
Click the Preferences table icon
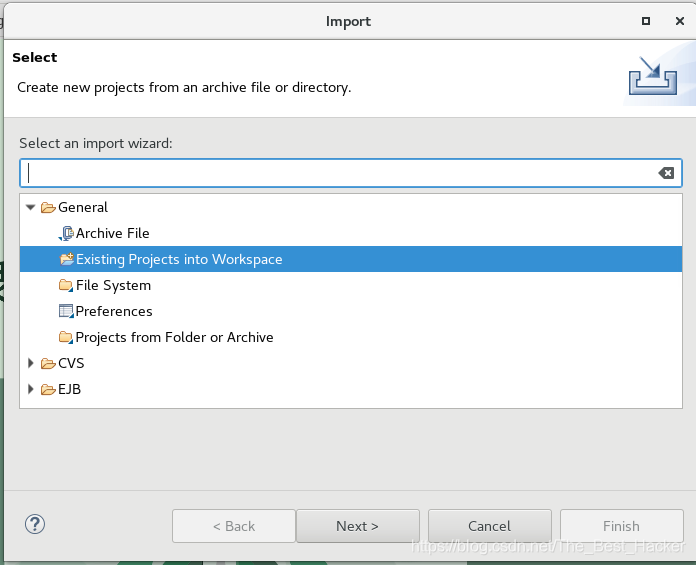click(x=66, y=311)
